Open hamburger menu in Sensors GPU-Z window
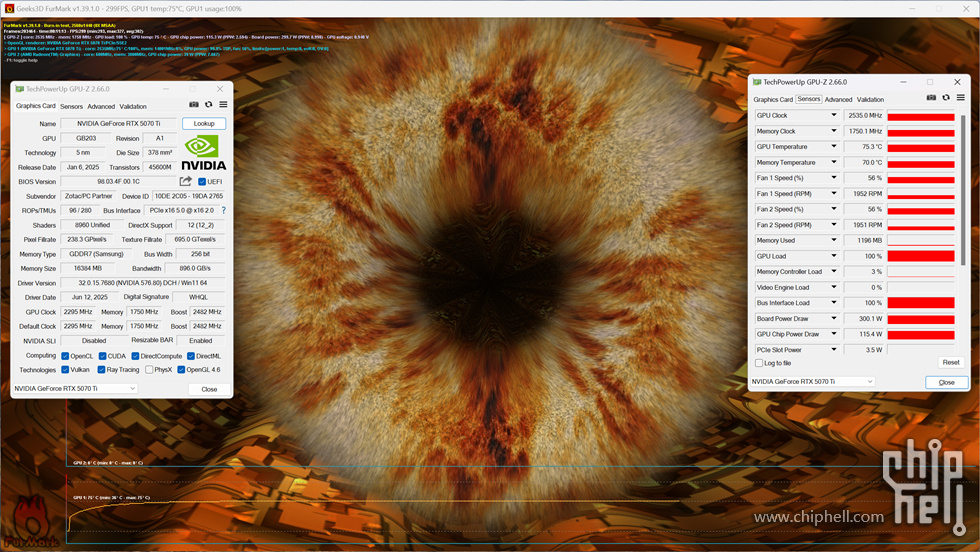The height and width of the screenshot is (552, 980). coord(961,98)
